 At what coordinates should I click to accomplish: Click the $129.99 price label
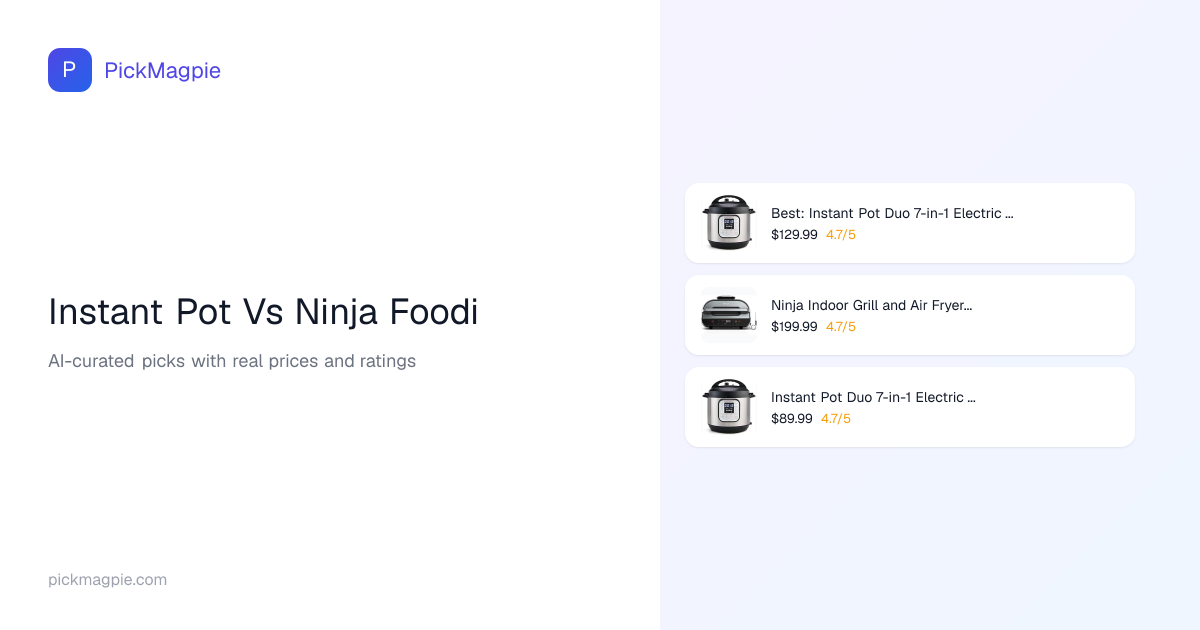(794, 235)
